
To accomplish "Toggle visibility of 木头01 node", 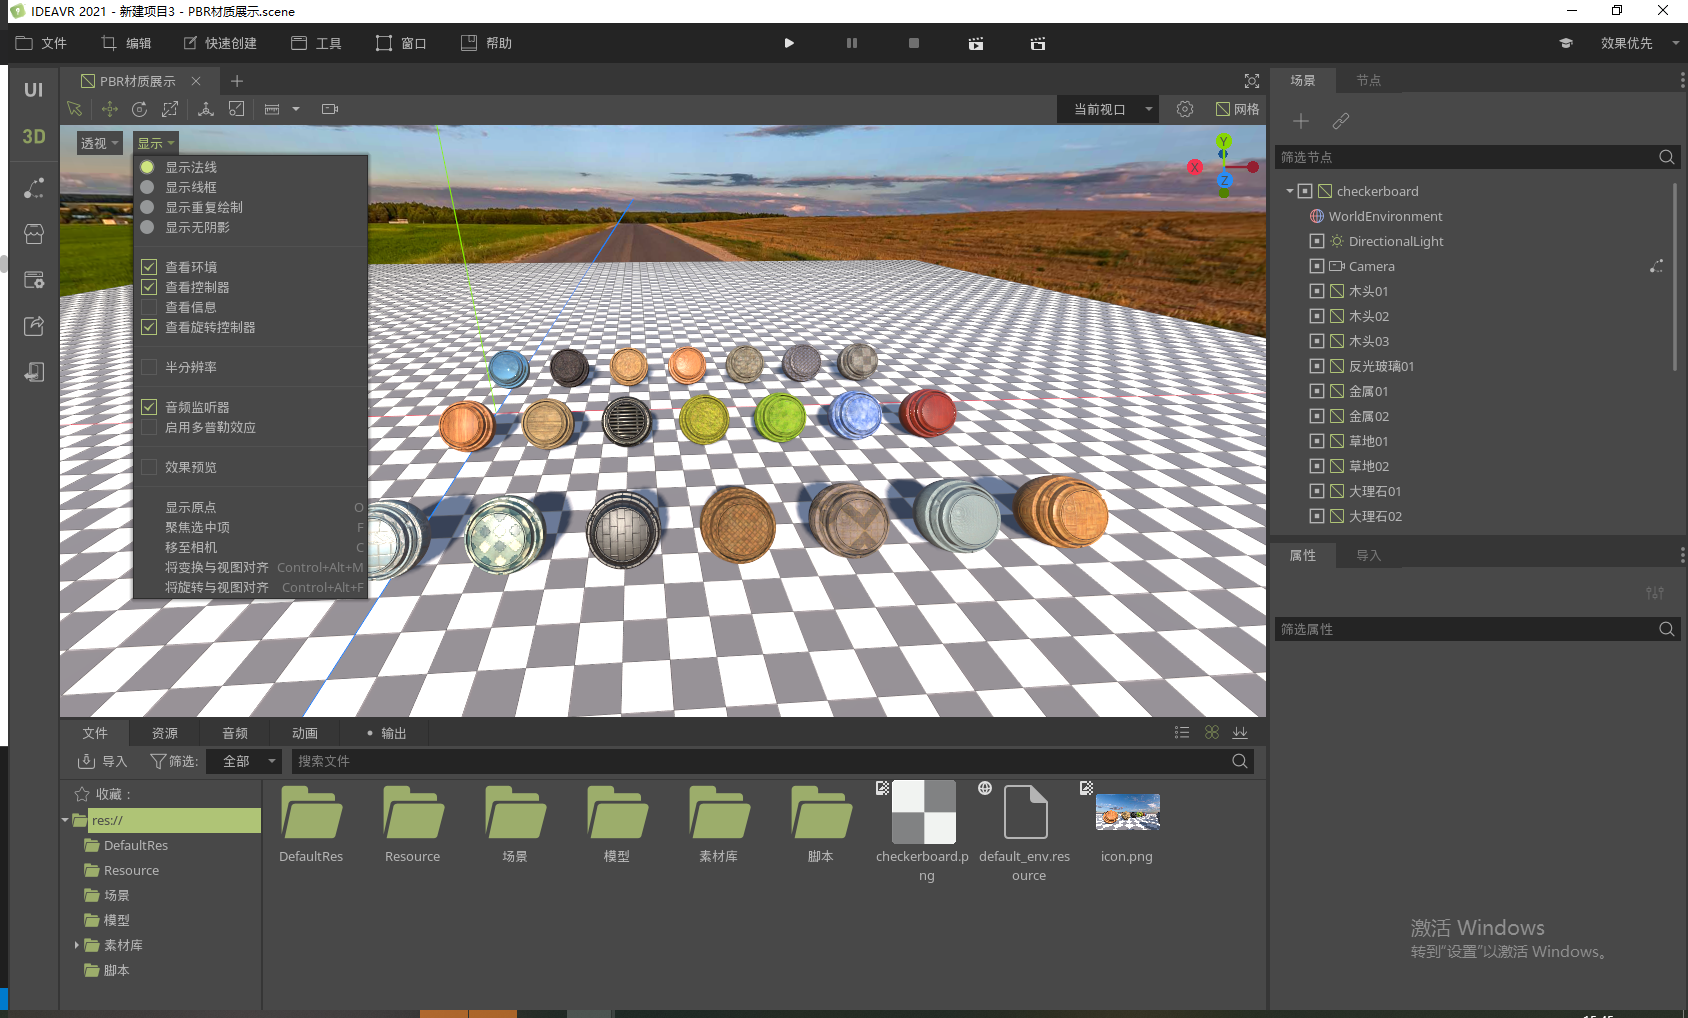I will click(1317, 291).
